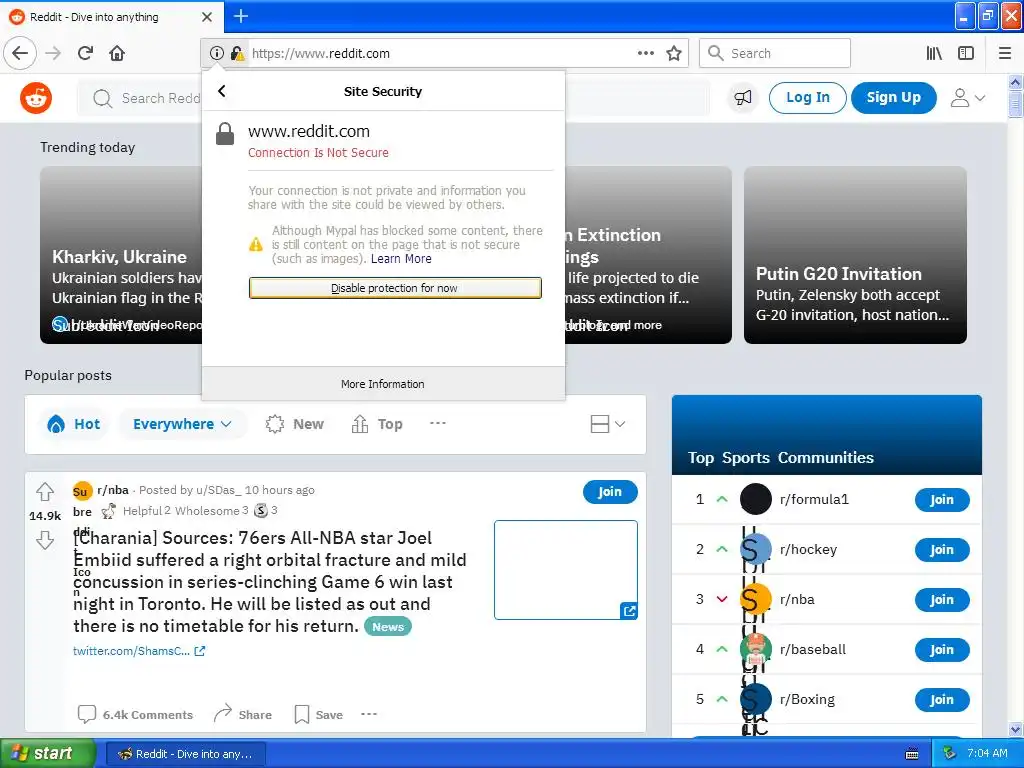
Task: Join r/nba from the post header
Action: click(610, 492)
